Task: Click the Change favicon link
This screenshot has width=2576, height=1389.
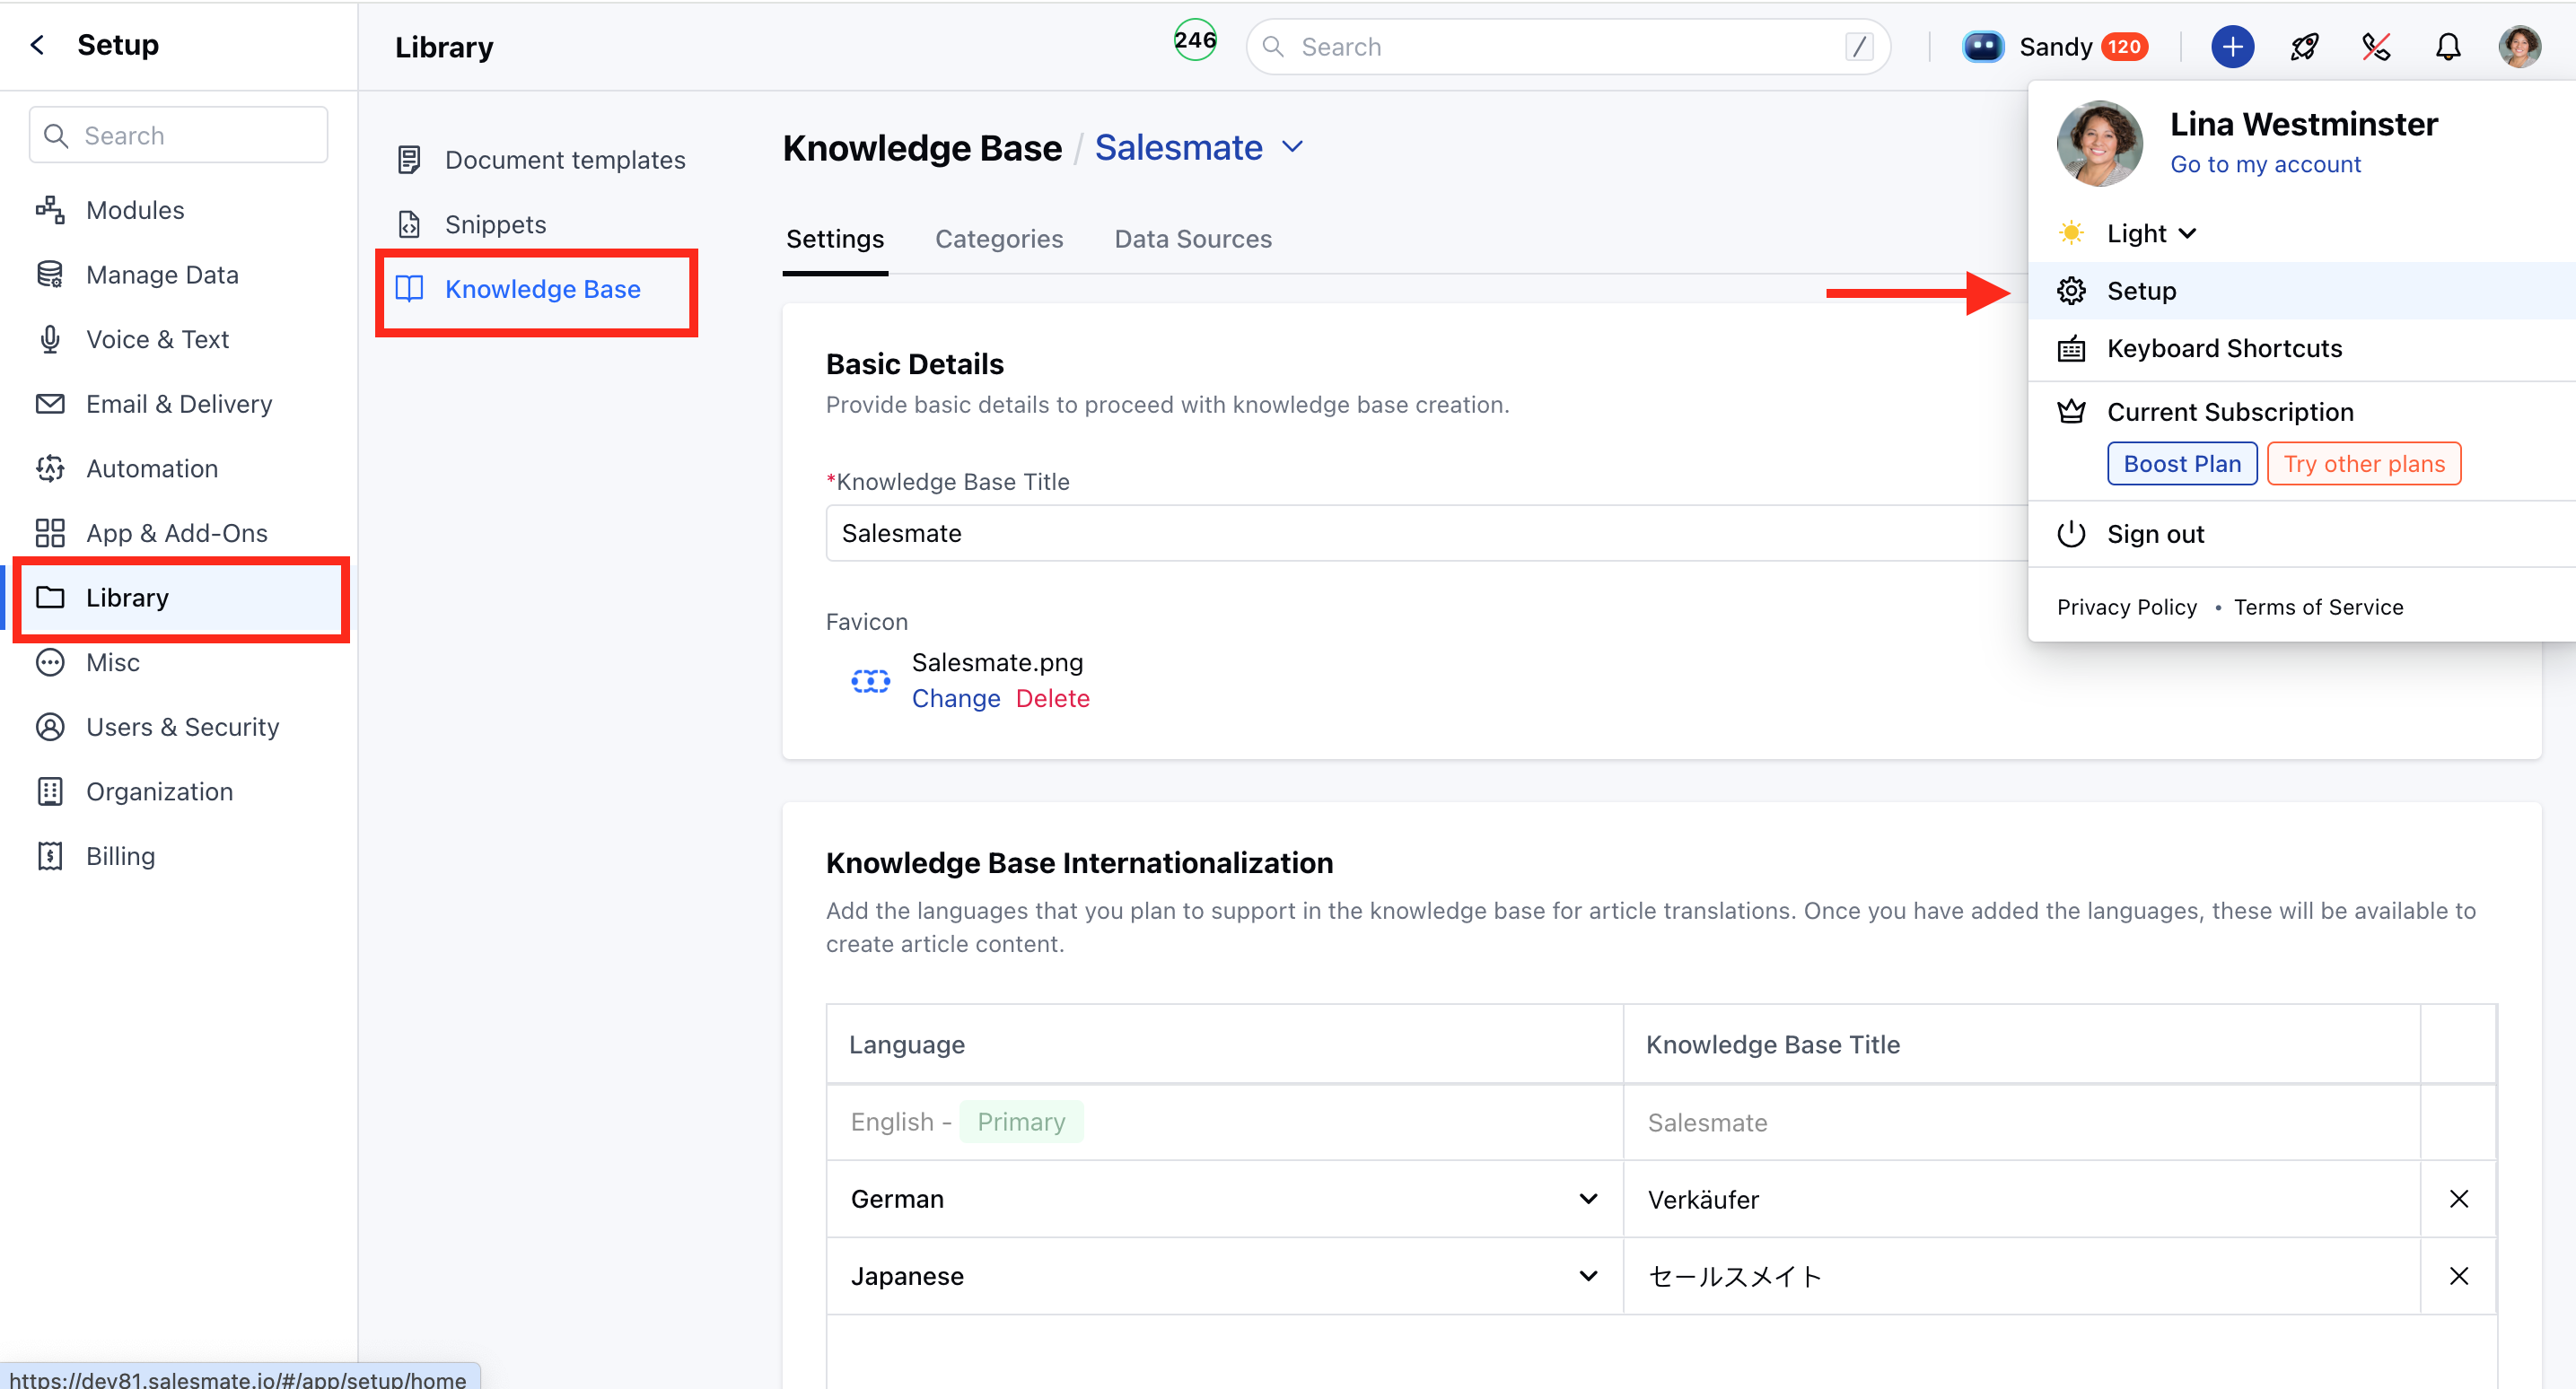Action: [955, 699]
